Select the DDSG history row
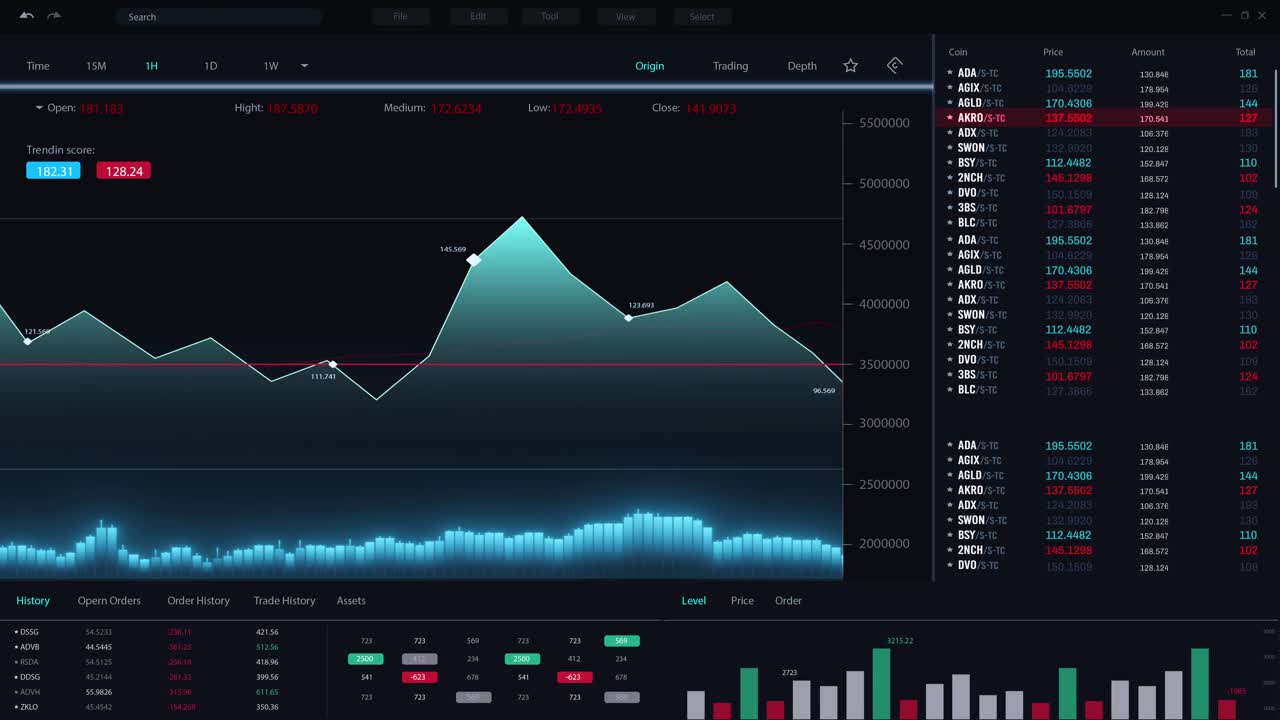 [x=147, y=677]
